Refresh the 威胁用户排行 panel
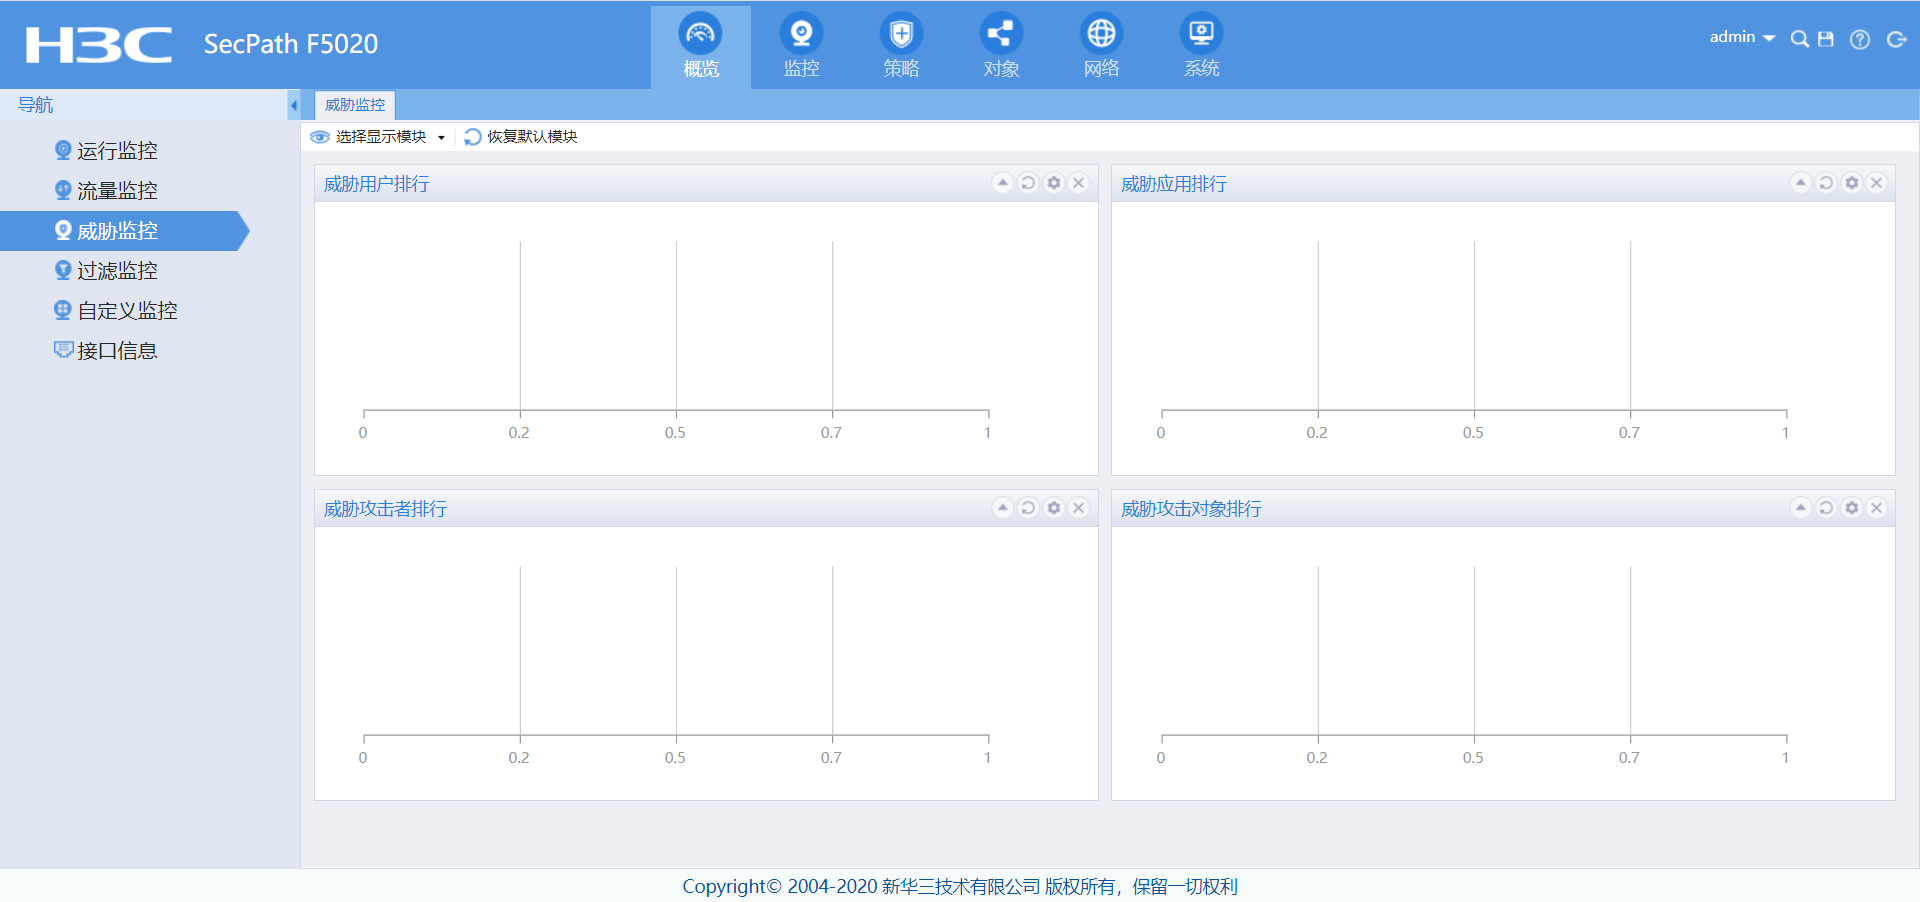 [x=1028, y=183]
